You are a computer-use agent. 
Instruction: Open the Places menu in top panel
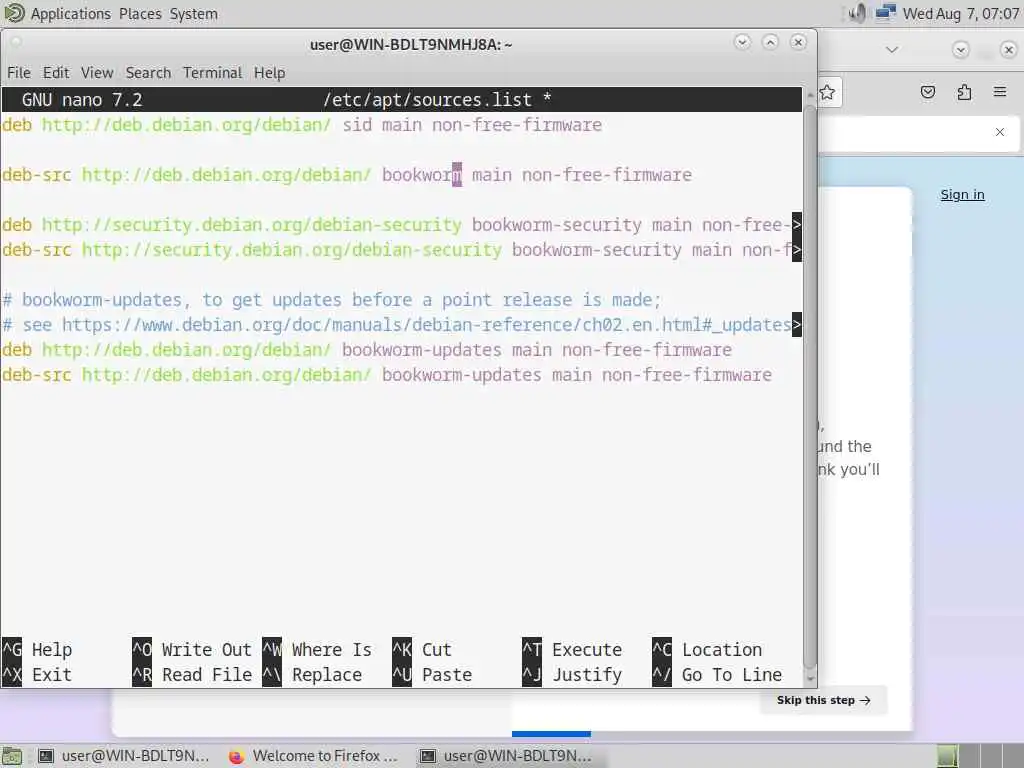(x=140, y=14)
